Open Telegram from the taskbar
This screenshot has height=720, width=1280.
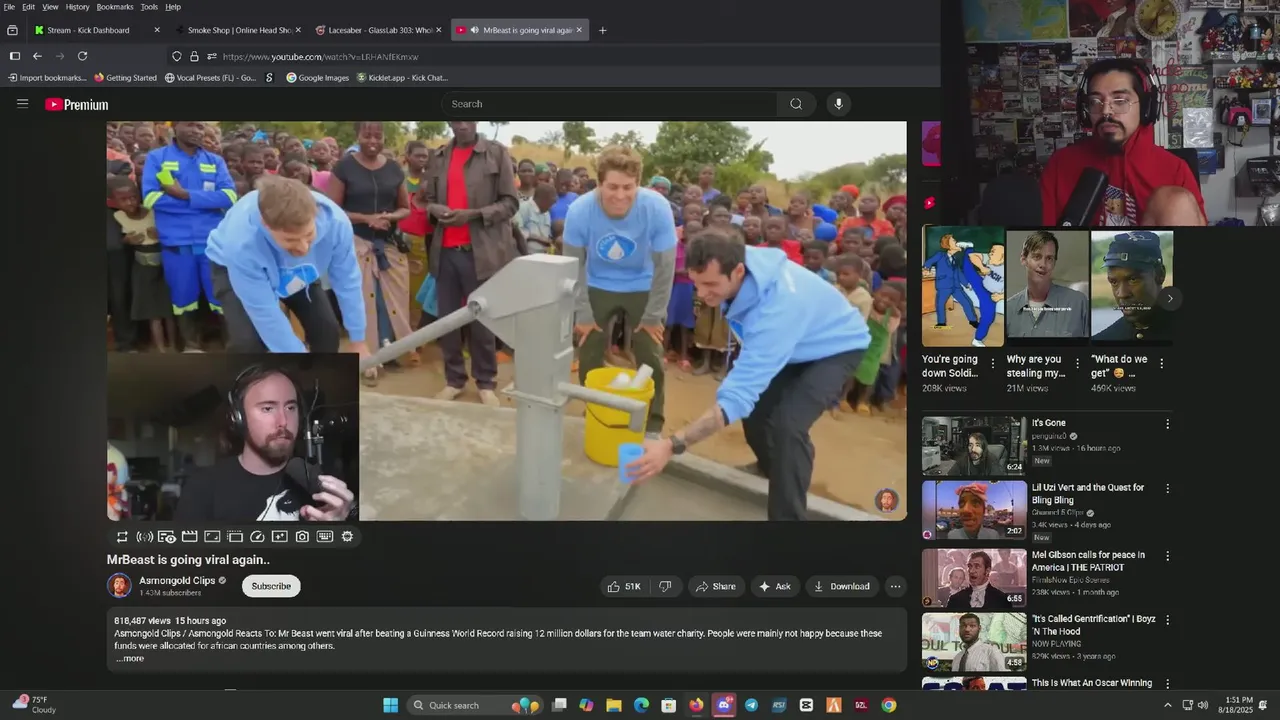751,705
